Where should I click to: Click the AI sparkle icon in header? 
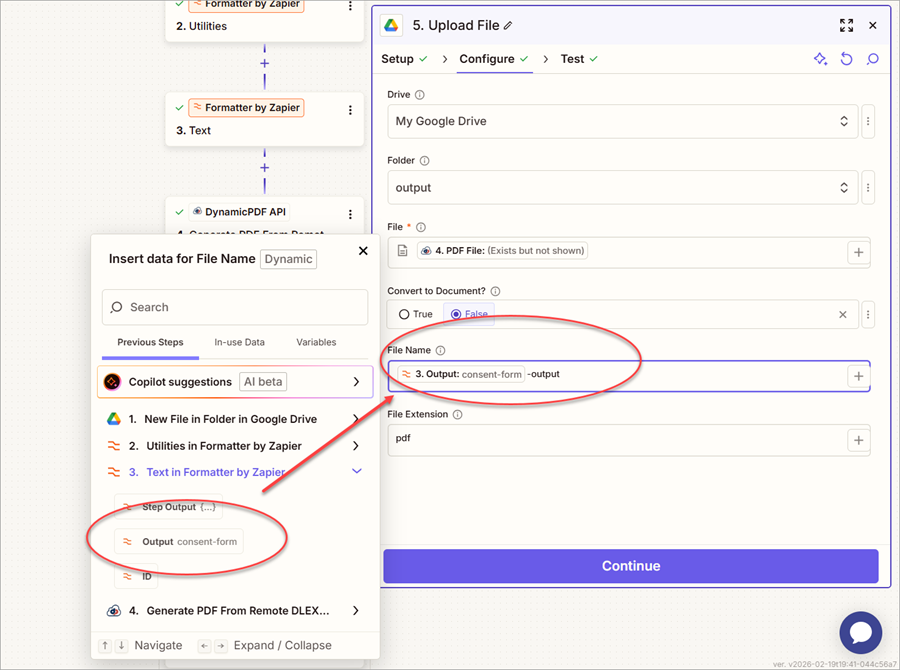click(820, 59)
